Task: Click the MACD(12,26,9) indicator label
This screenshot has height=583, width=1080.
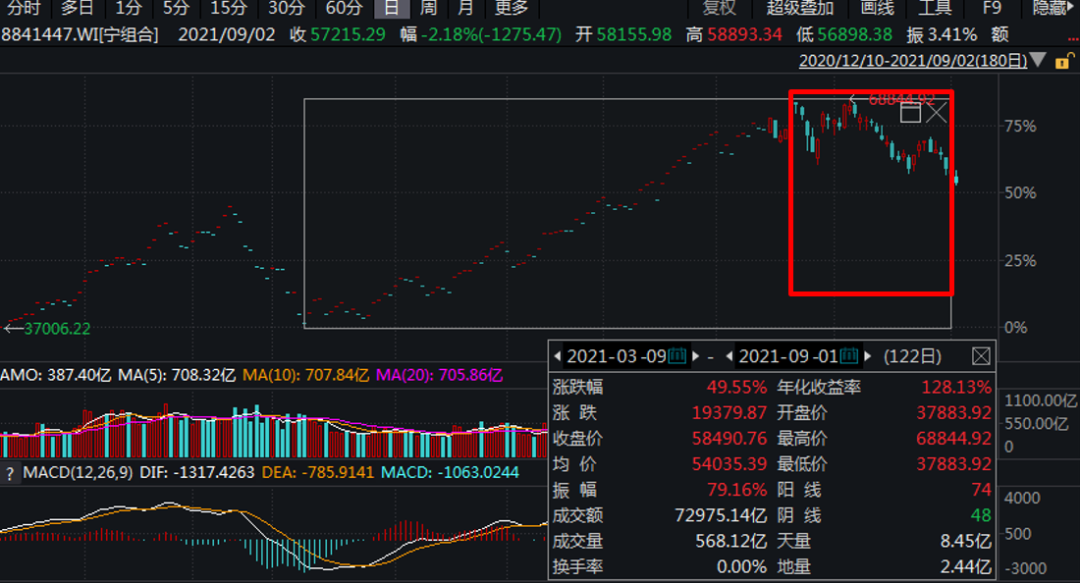Action: point(78,473)
